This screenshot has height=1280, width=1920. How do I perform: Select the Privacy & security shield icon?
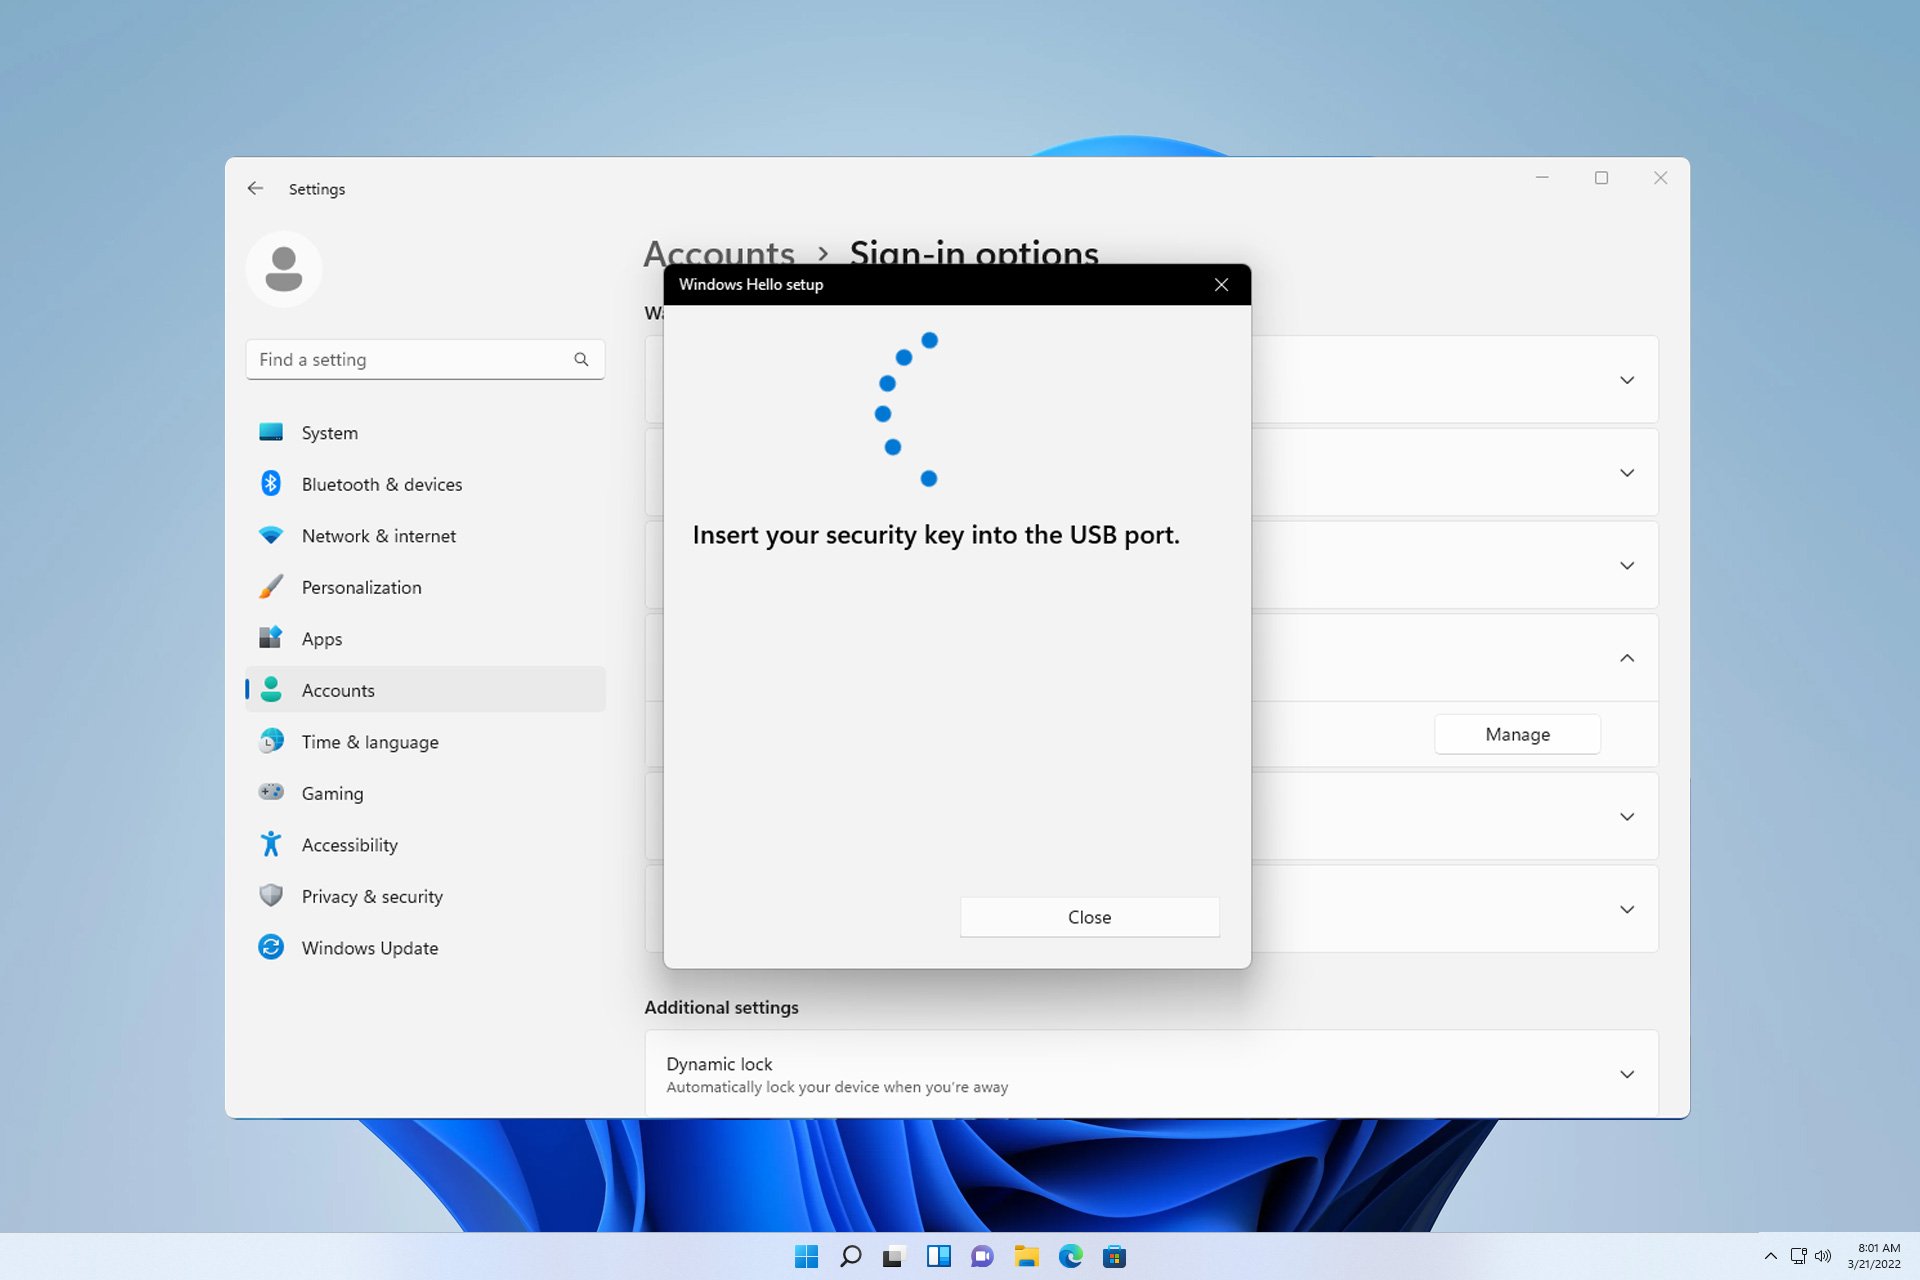click(x=271, y=896)
